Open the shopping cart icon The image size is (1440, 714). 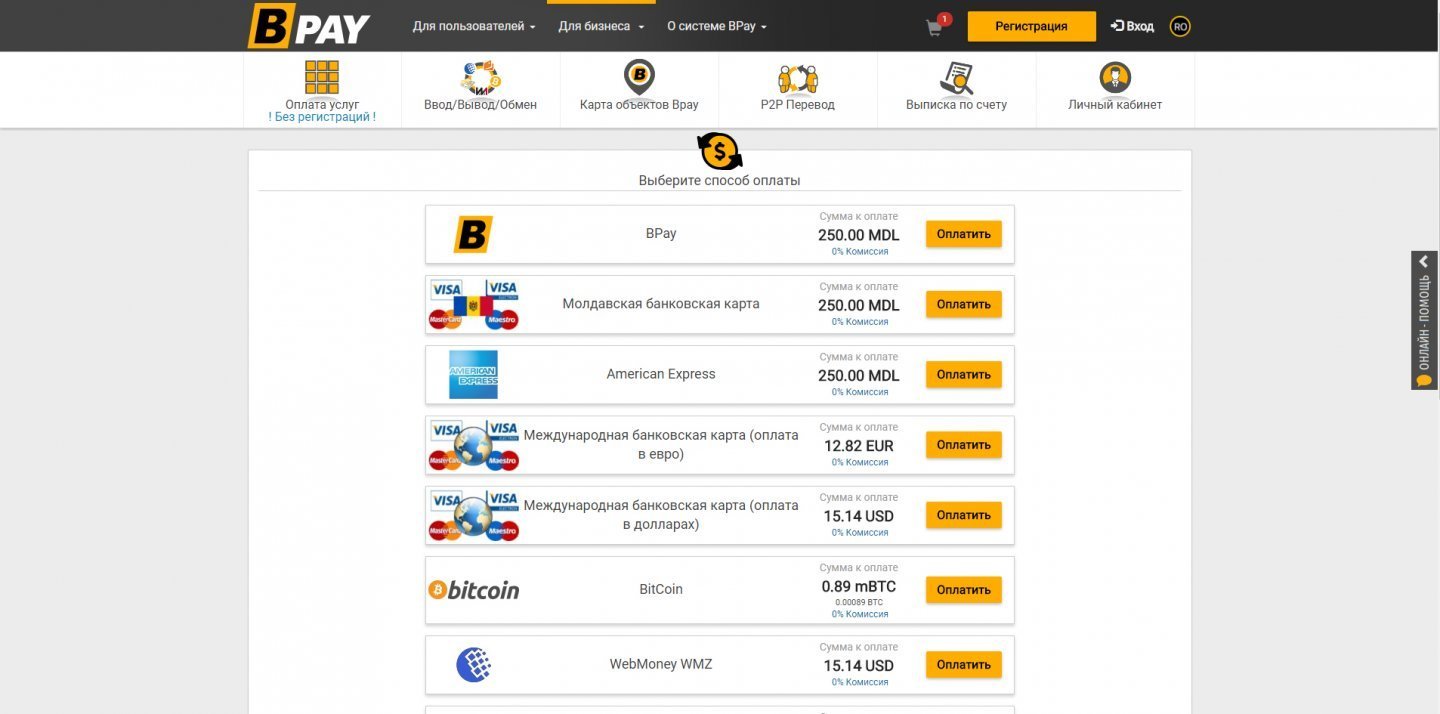(934, 28)
